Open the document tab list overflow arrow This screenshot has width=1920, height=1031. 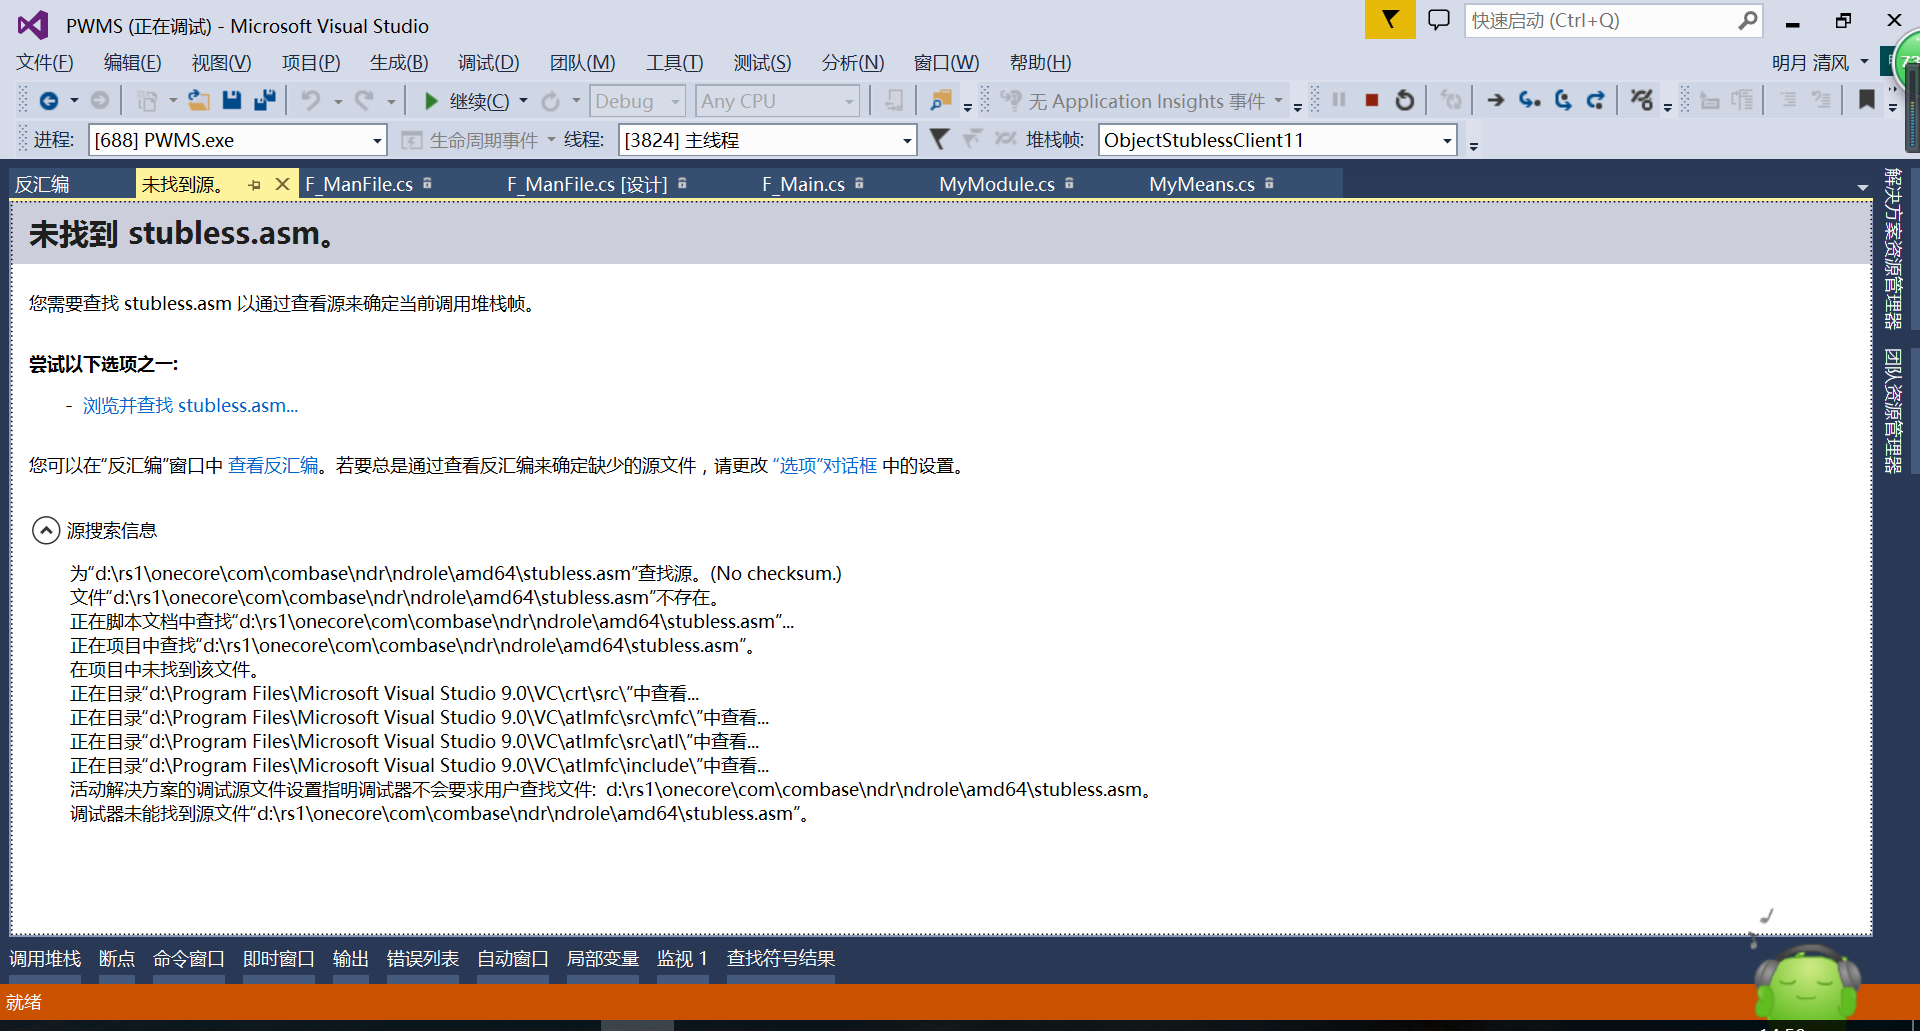1862,187
